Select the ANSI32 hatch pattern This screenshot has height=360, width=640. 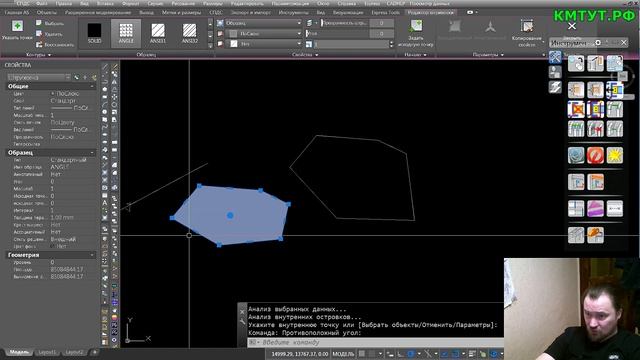189,33
